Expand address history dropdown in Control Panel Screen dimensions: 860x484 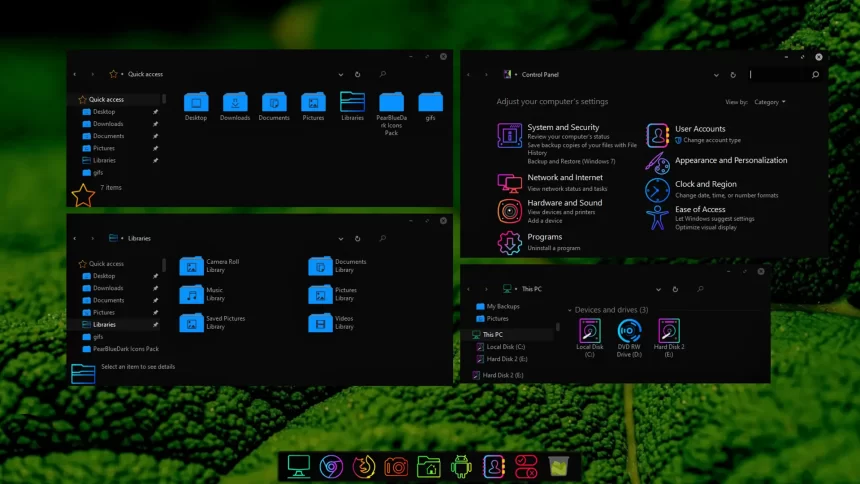point(716,75)
